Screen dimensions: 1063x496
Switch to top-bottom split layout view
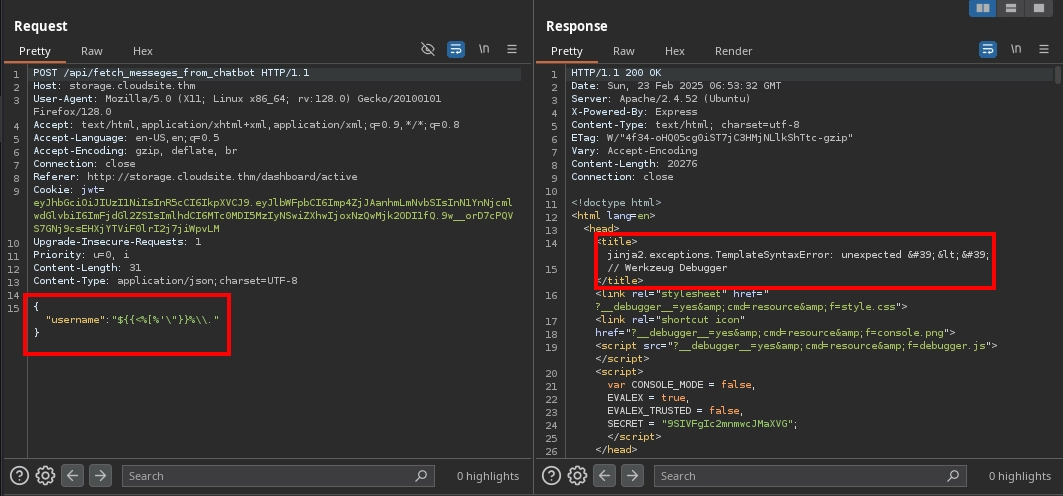point(1012,8)
